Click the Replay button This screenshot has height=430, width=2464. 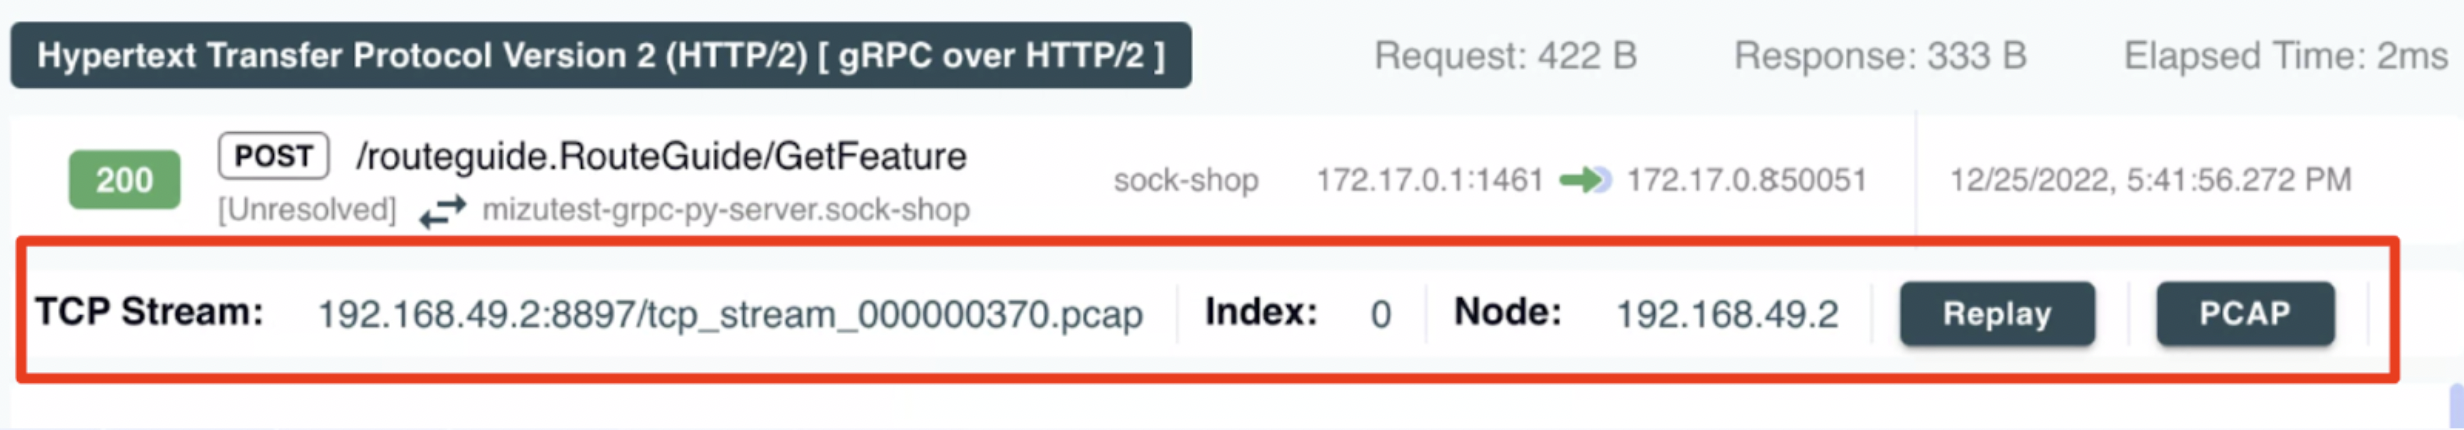[x=1996, y=314]
